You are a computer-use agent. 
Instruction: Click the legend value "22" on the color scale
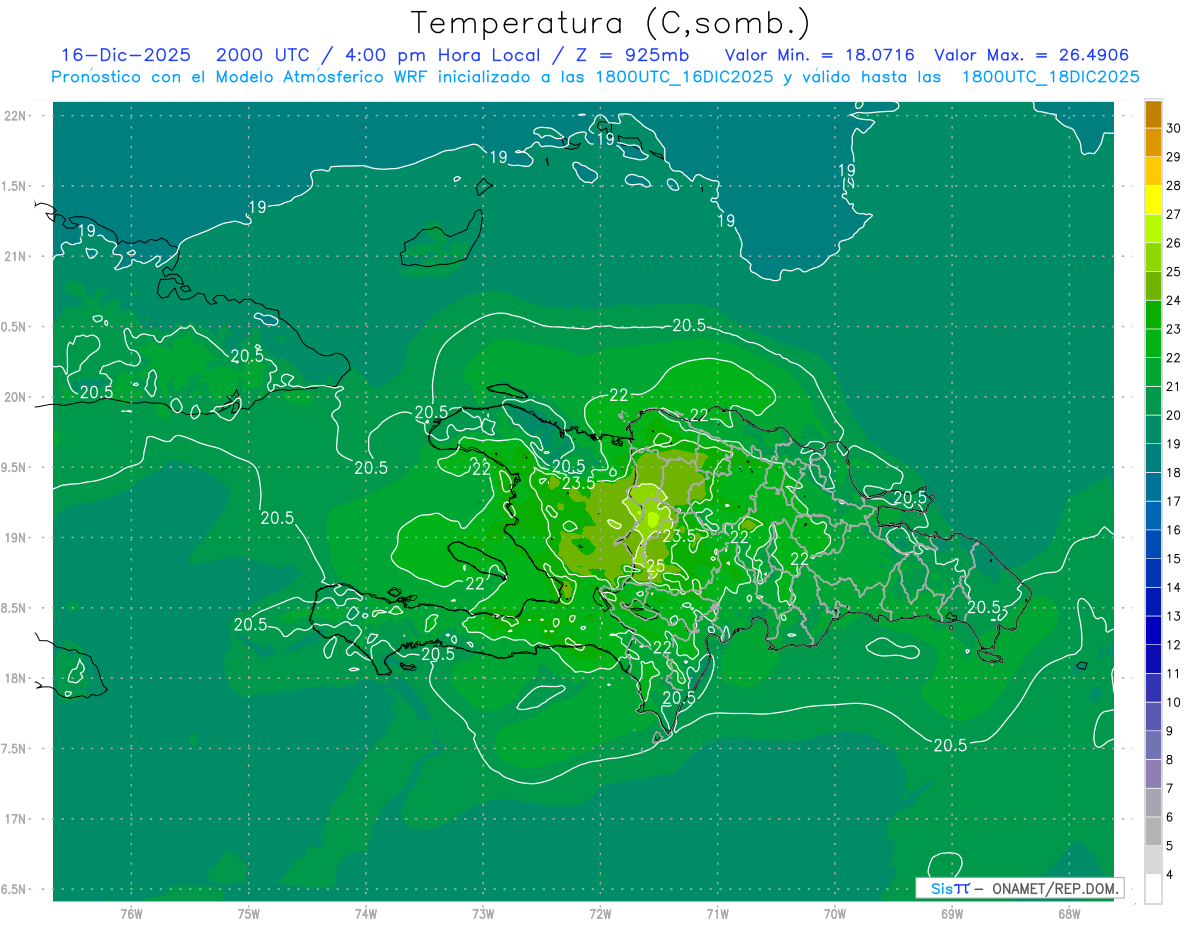pos(1176,358)
